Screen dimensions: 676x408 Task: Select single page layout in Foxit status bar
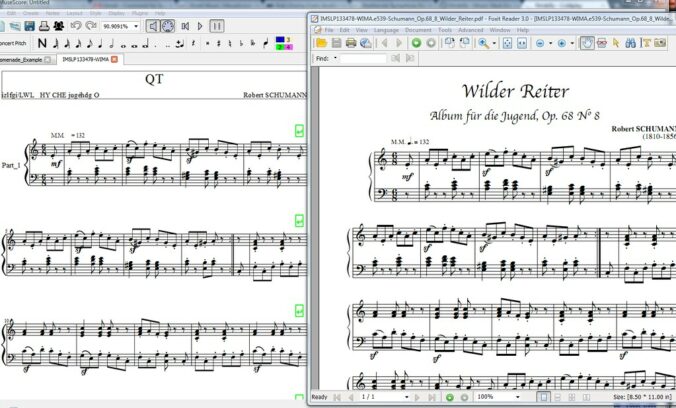point(544,397)
